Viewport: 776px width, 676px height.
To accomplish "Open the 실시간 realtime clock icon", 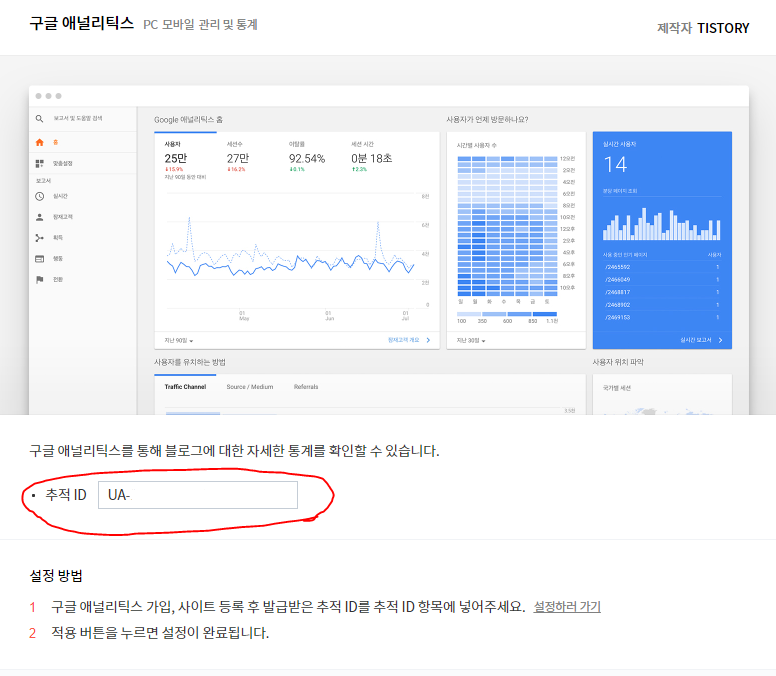I will pyautogui.click(x=40, y=196).
